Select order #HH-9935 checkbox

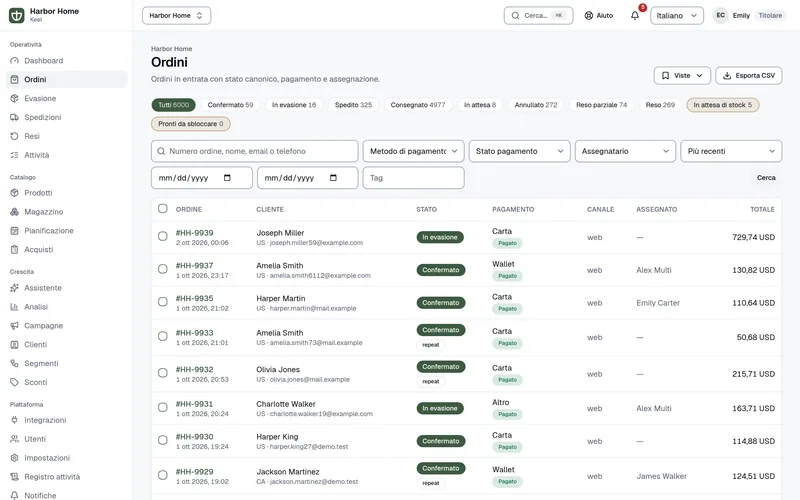point(163,302)
